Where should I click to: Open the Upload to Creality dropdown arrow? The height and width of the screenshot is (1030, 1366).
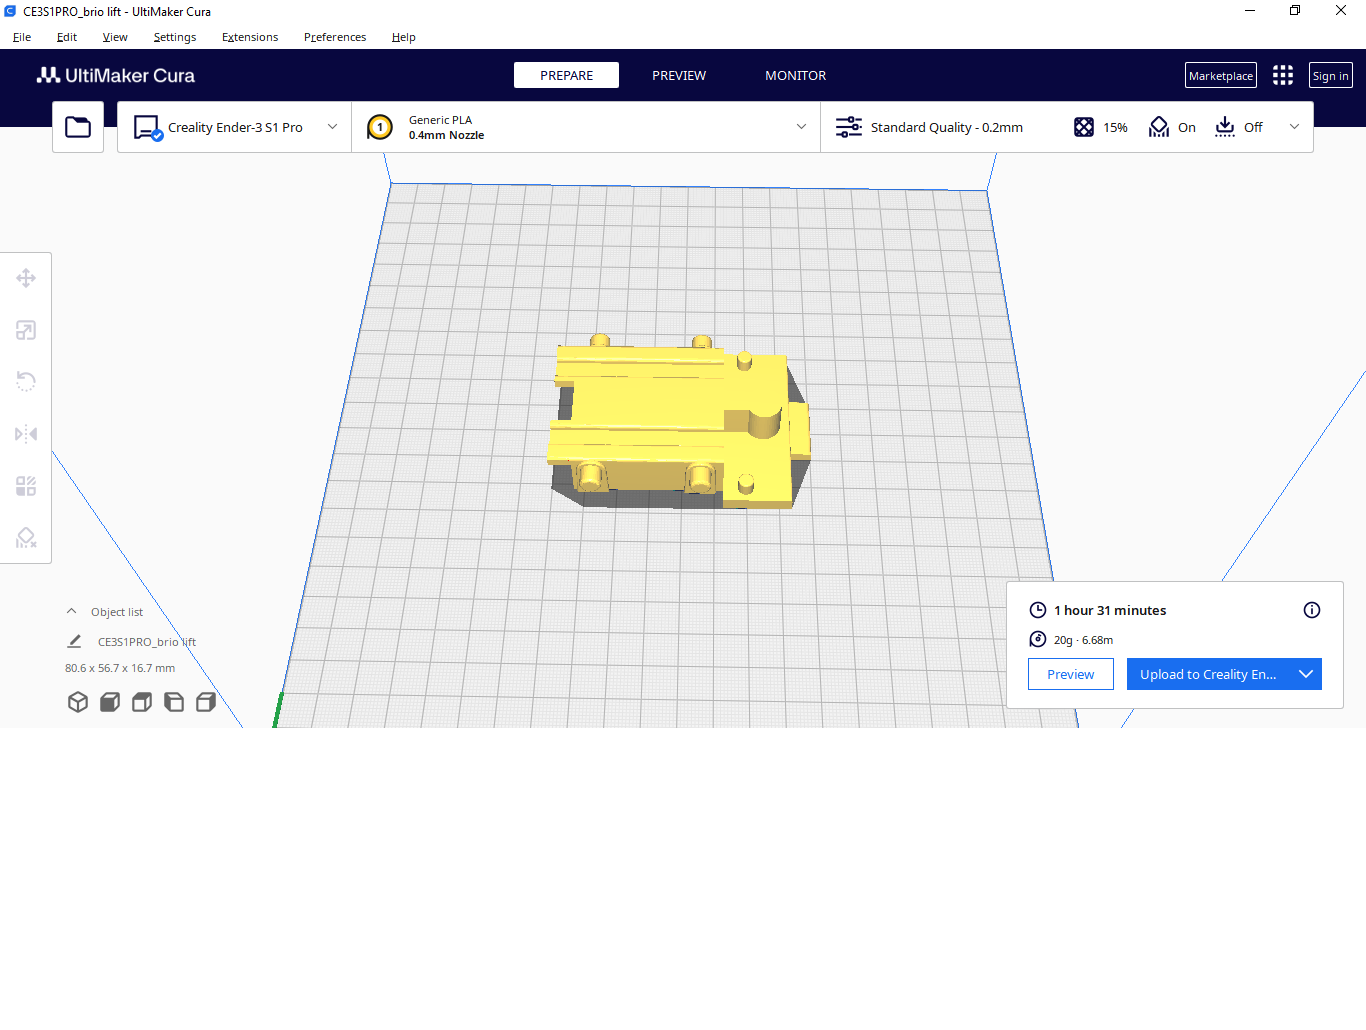(1305, 674)
